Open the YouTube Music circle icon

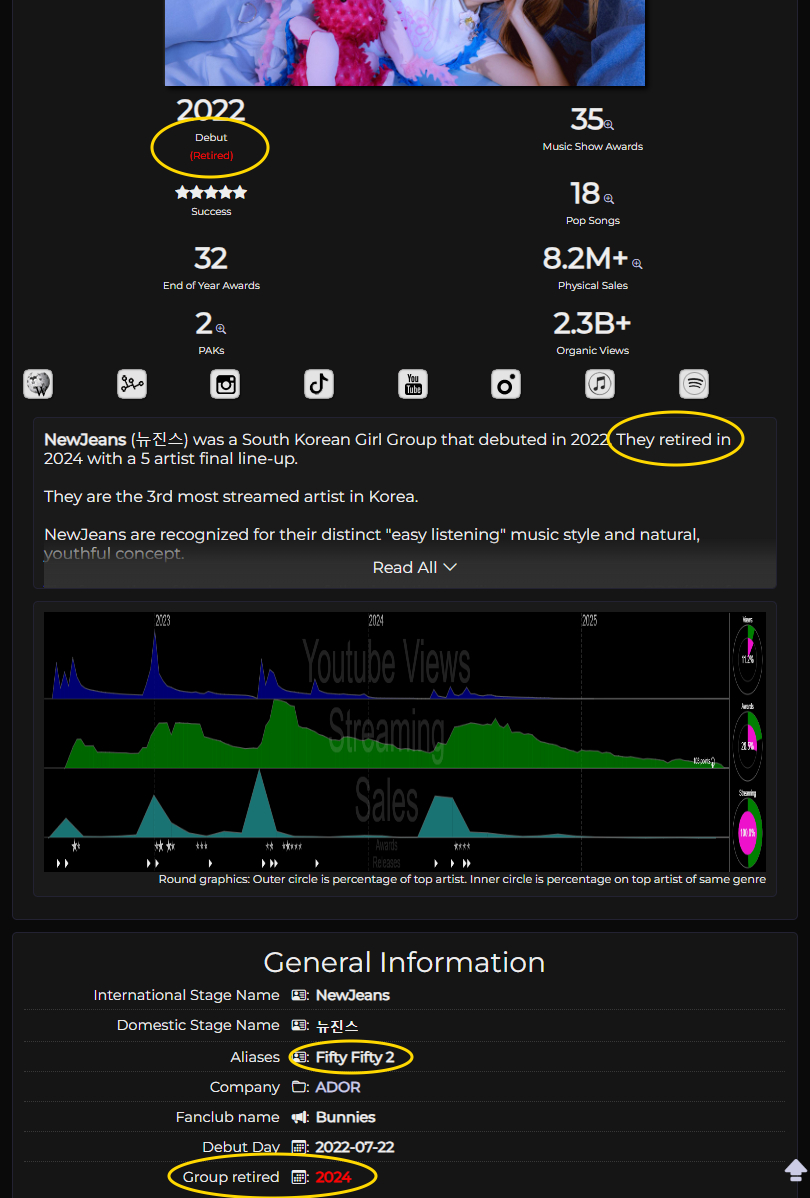[506, 384]
